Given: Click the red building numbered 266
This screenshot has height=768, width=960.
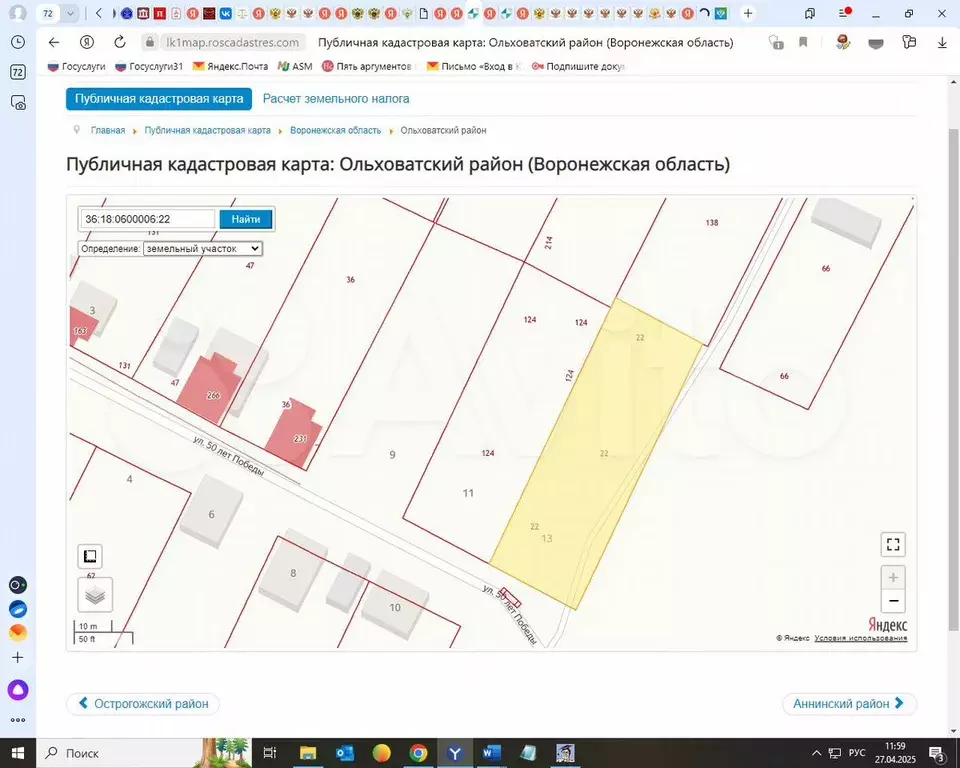Looking at the screenshot, I should (208, 390).
